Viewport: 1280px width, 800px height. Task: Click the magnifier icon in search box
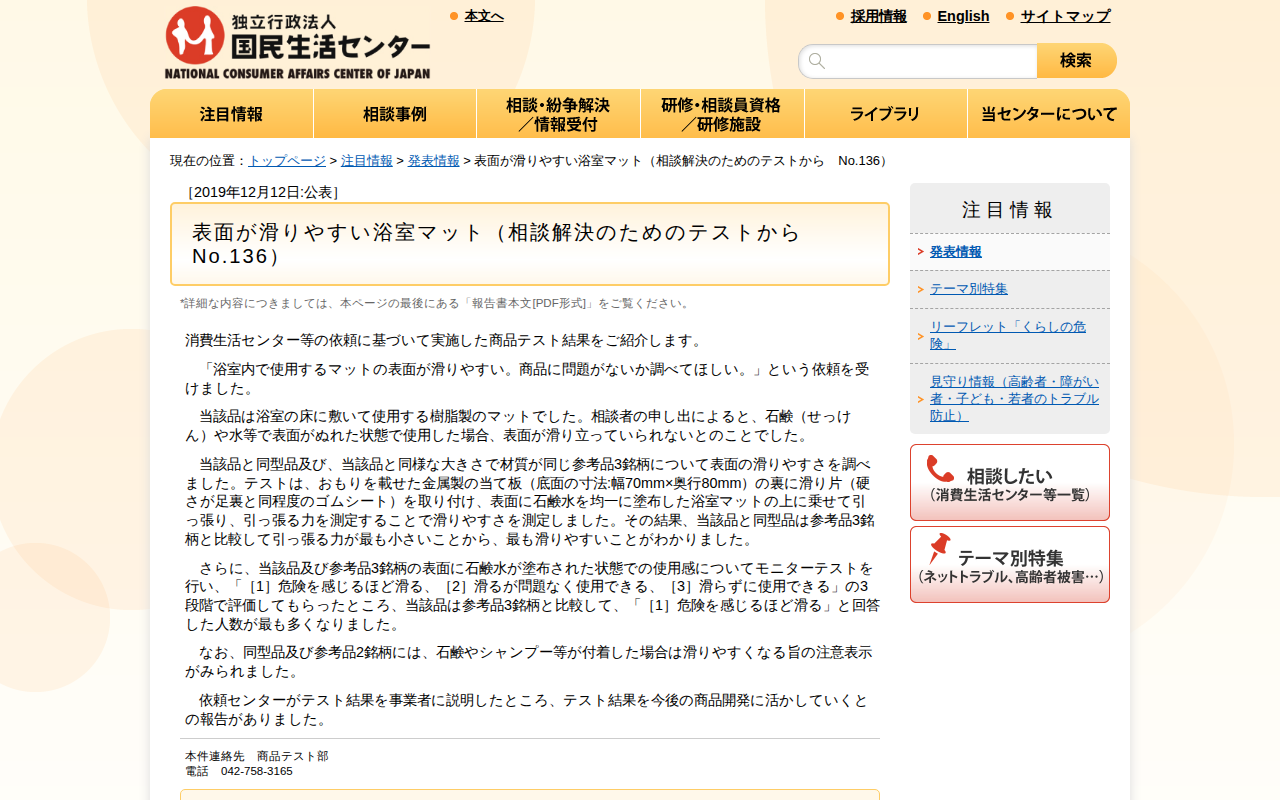coord(817,61)
